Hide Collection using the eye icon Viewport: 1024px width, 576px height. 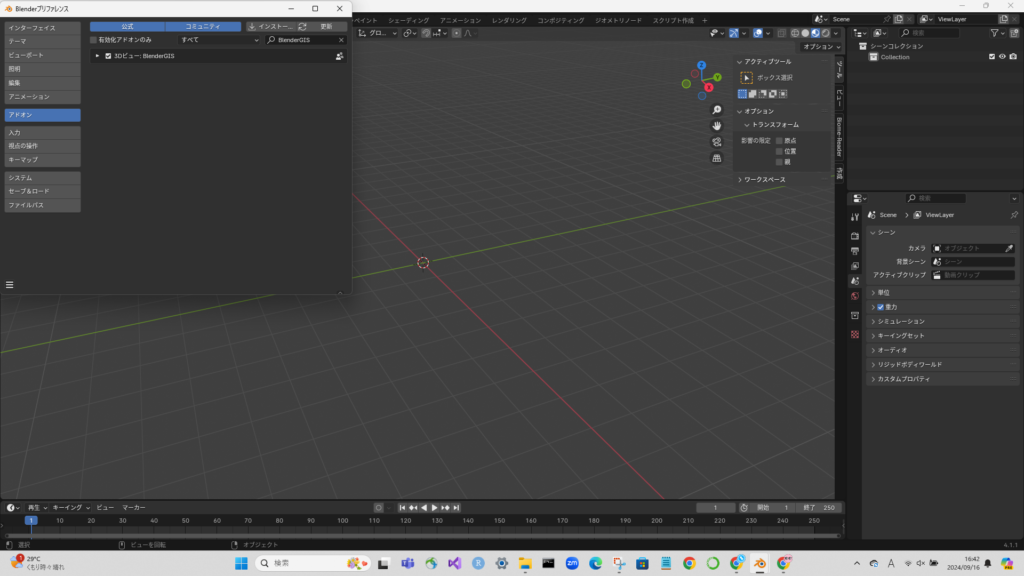coord(1002,57)
